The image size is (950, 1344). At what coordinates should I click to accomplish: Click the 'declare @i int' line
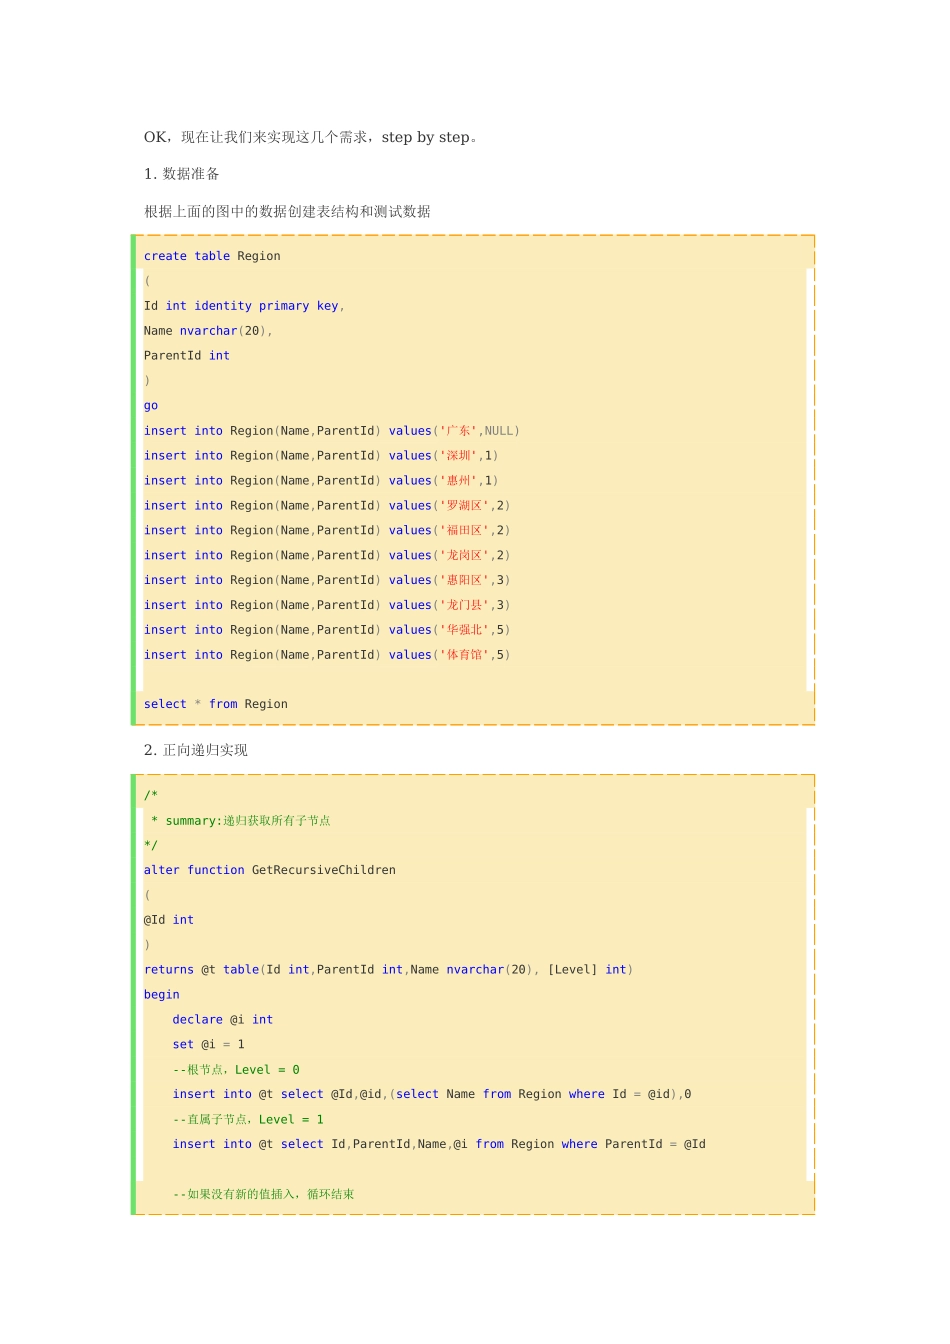223,1020
